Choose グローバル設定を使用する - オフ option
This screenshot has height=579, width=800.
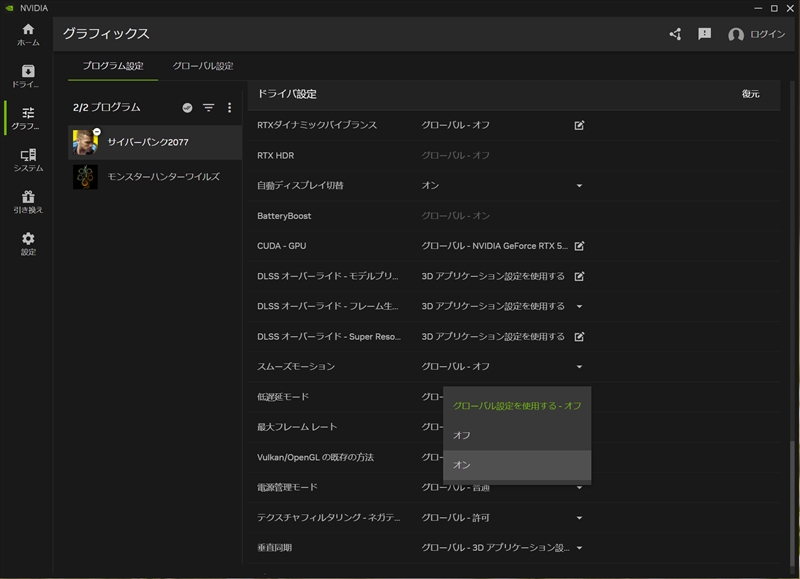coord(517,406)
